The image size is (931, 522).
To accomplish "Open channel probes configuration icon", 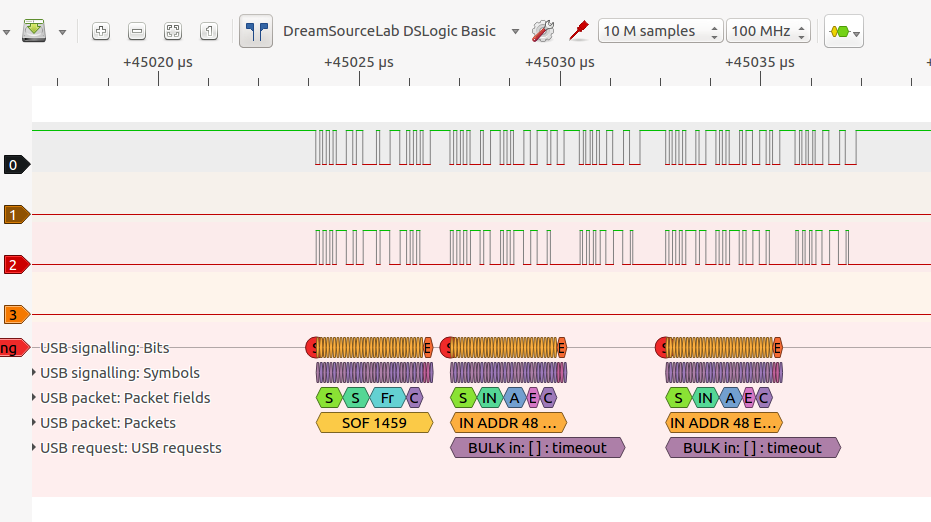I will (x=578, y=31).
